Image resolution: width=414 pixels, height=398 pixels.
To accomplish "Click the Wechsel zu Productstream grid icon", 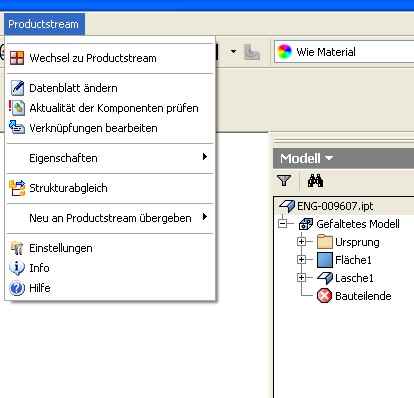I will pos(17,58).
